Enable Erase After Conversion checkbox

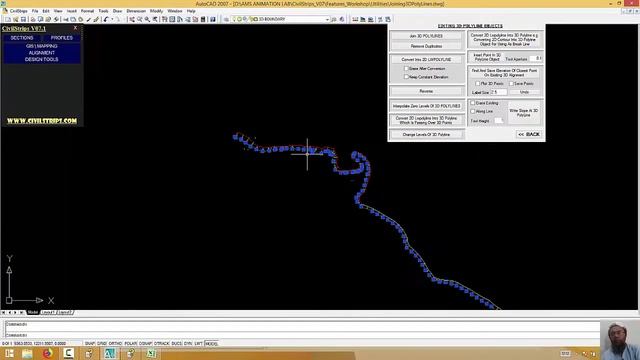tap(406, 69)
